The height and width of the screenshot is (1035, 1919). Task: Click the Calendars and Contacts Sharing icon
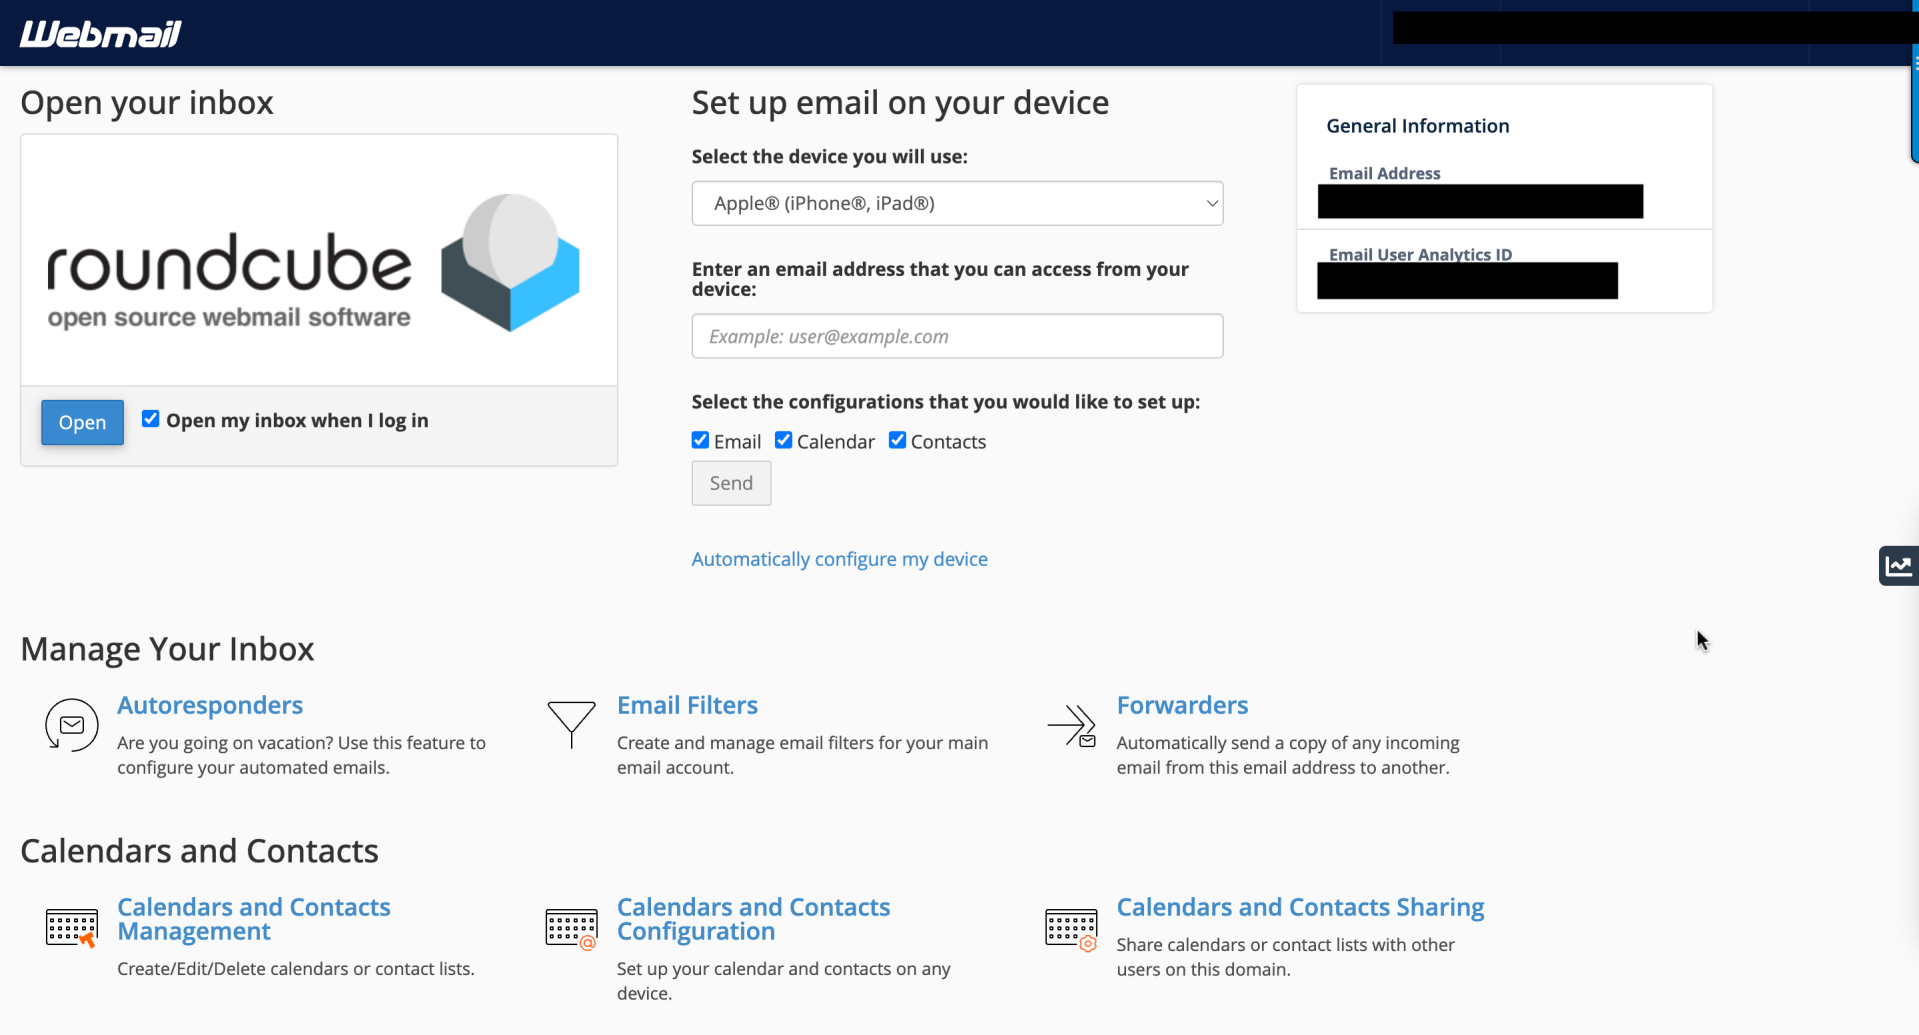tap(1071, 929)
